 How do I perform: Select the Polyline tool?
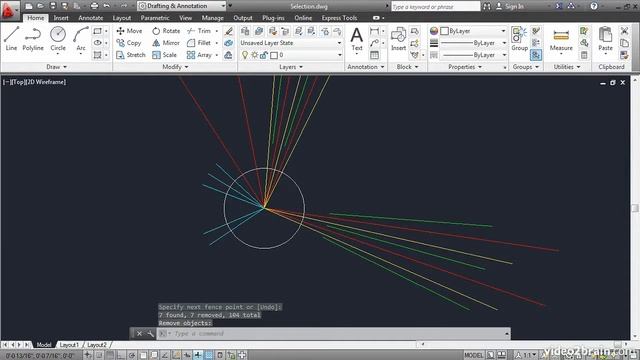click(x=33, y=38)
